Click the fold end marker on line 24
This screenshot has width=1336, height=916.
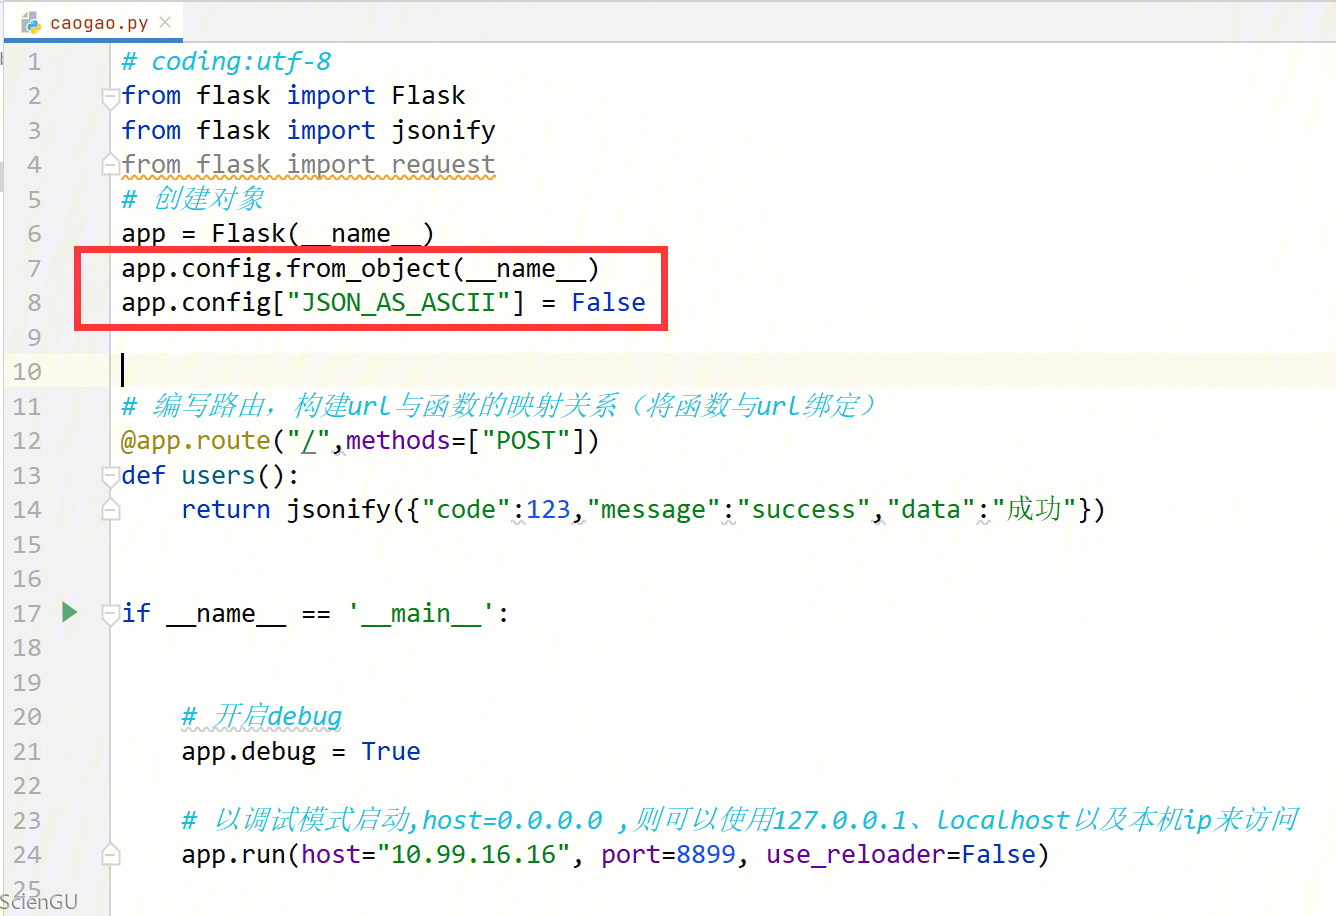111,855
